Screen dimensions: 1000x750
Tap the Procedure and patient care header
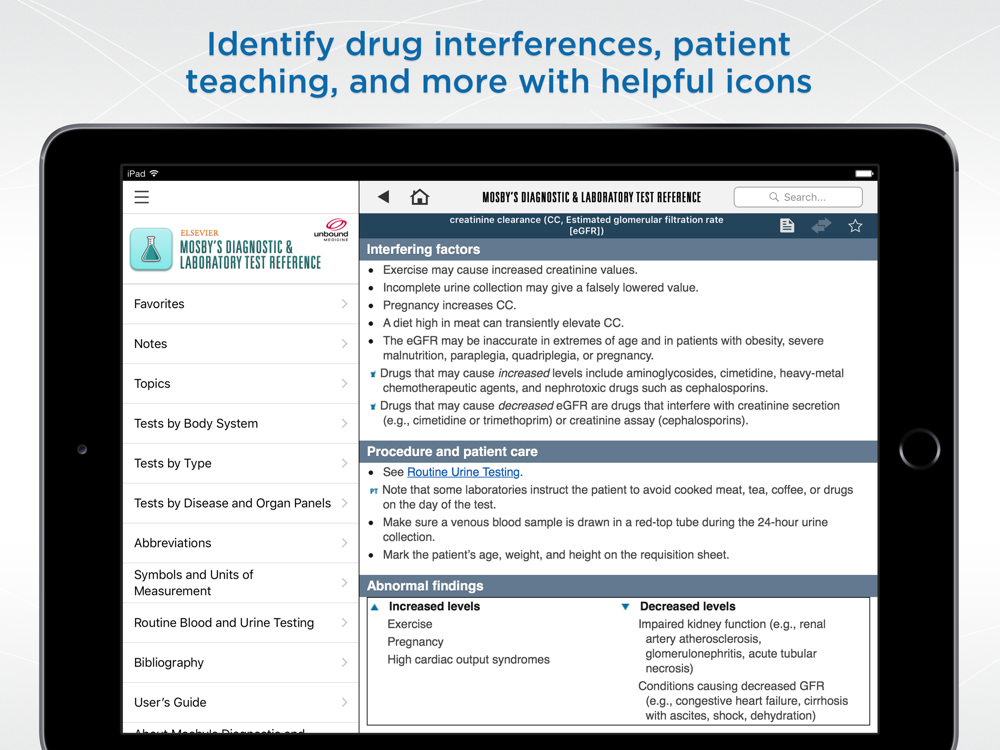point(618,452)
